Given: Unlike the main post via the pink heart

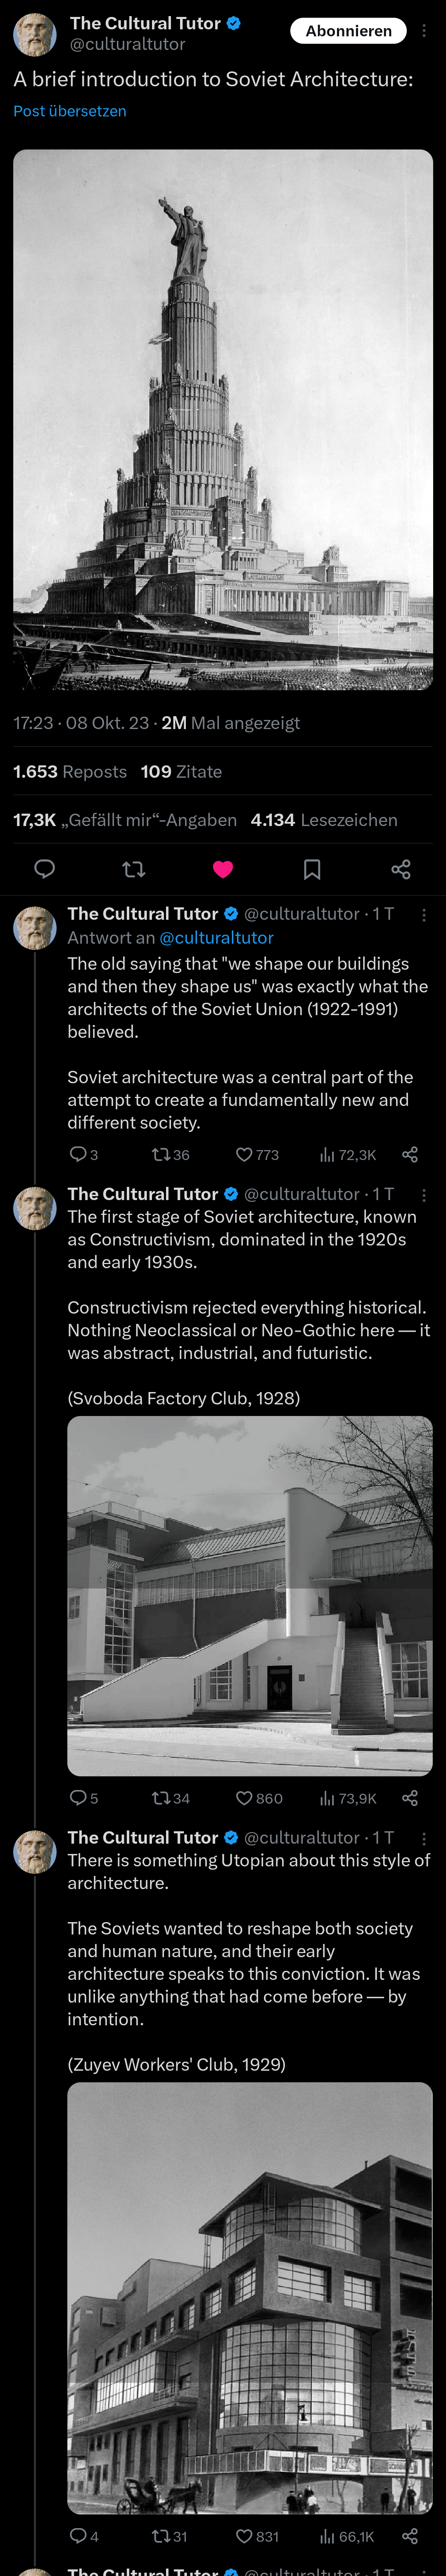Looking at the screenshot, I should click(x=223, y=868).
